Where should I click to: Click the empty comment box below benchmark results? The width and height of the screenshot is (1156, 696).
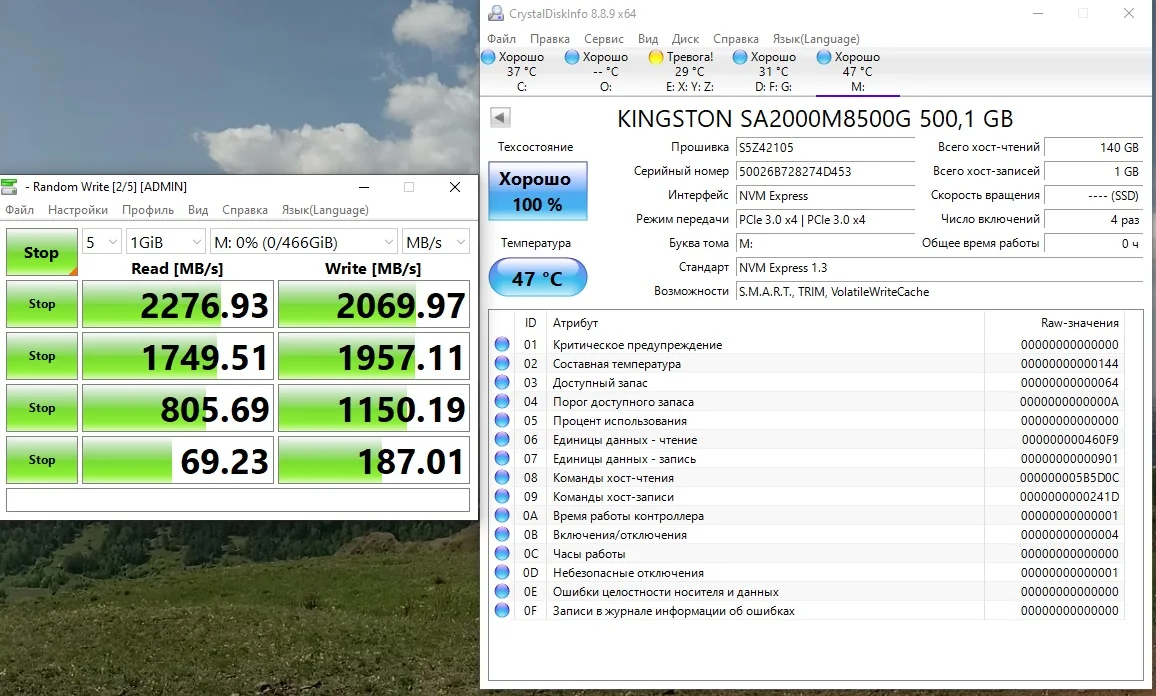click(x=237, y=500)
